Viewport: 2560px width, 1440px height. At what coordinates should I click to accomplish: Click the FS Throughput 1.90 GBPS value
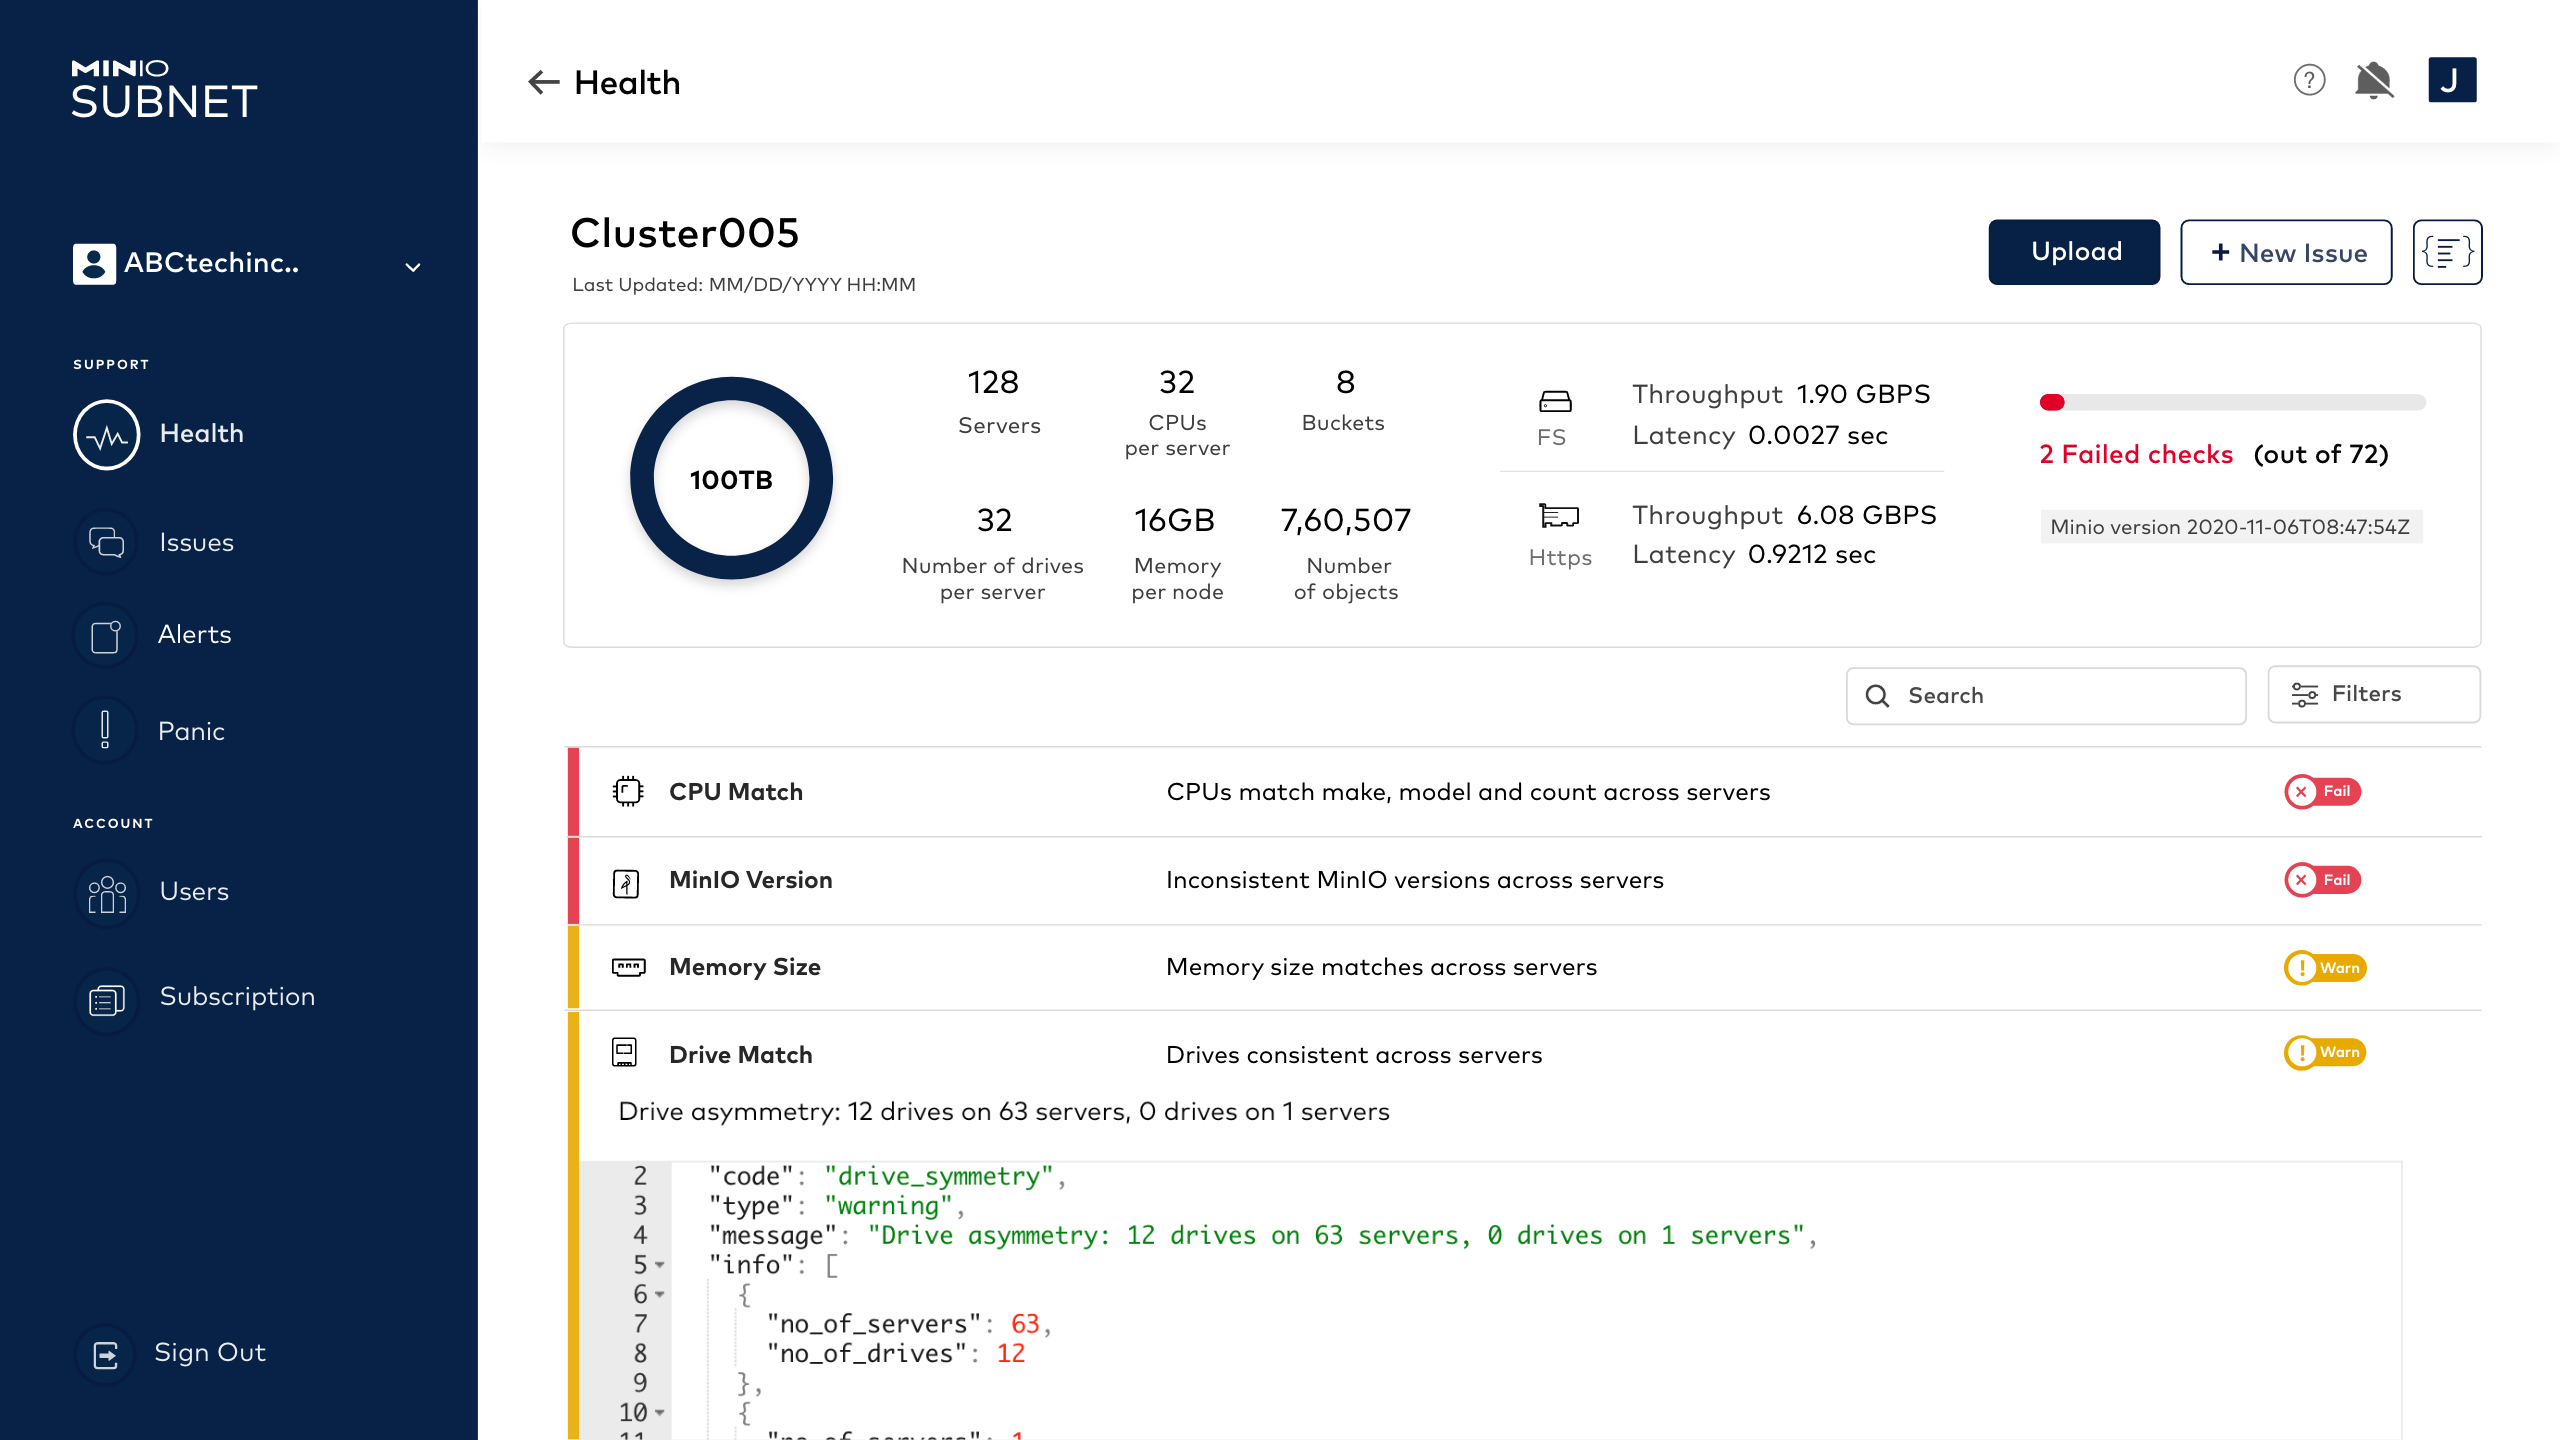pos(1864,394)
